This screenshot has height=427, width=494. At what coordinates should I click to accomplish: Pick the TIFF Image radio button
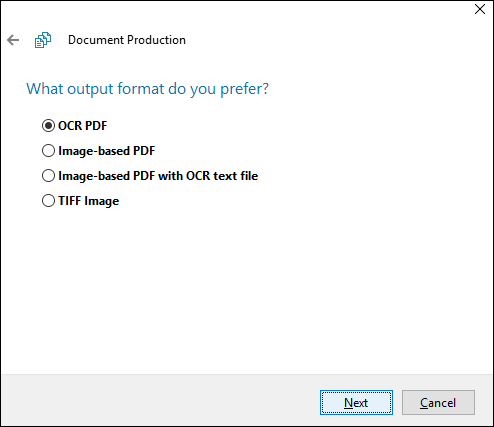[48, 201]
